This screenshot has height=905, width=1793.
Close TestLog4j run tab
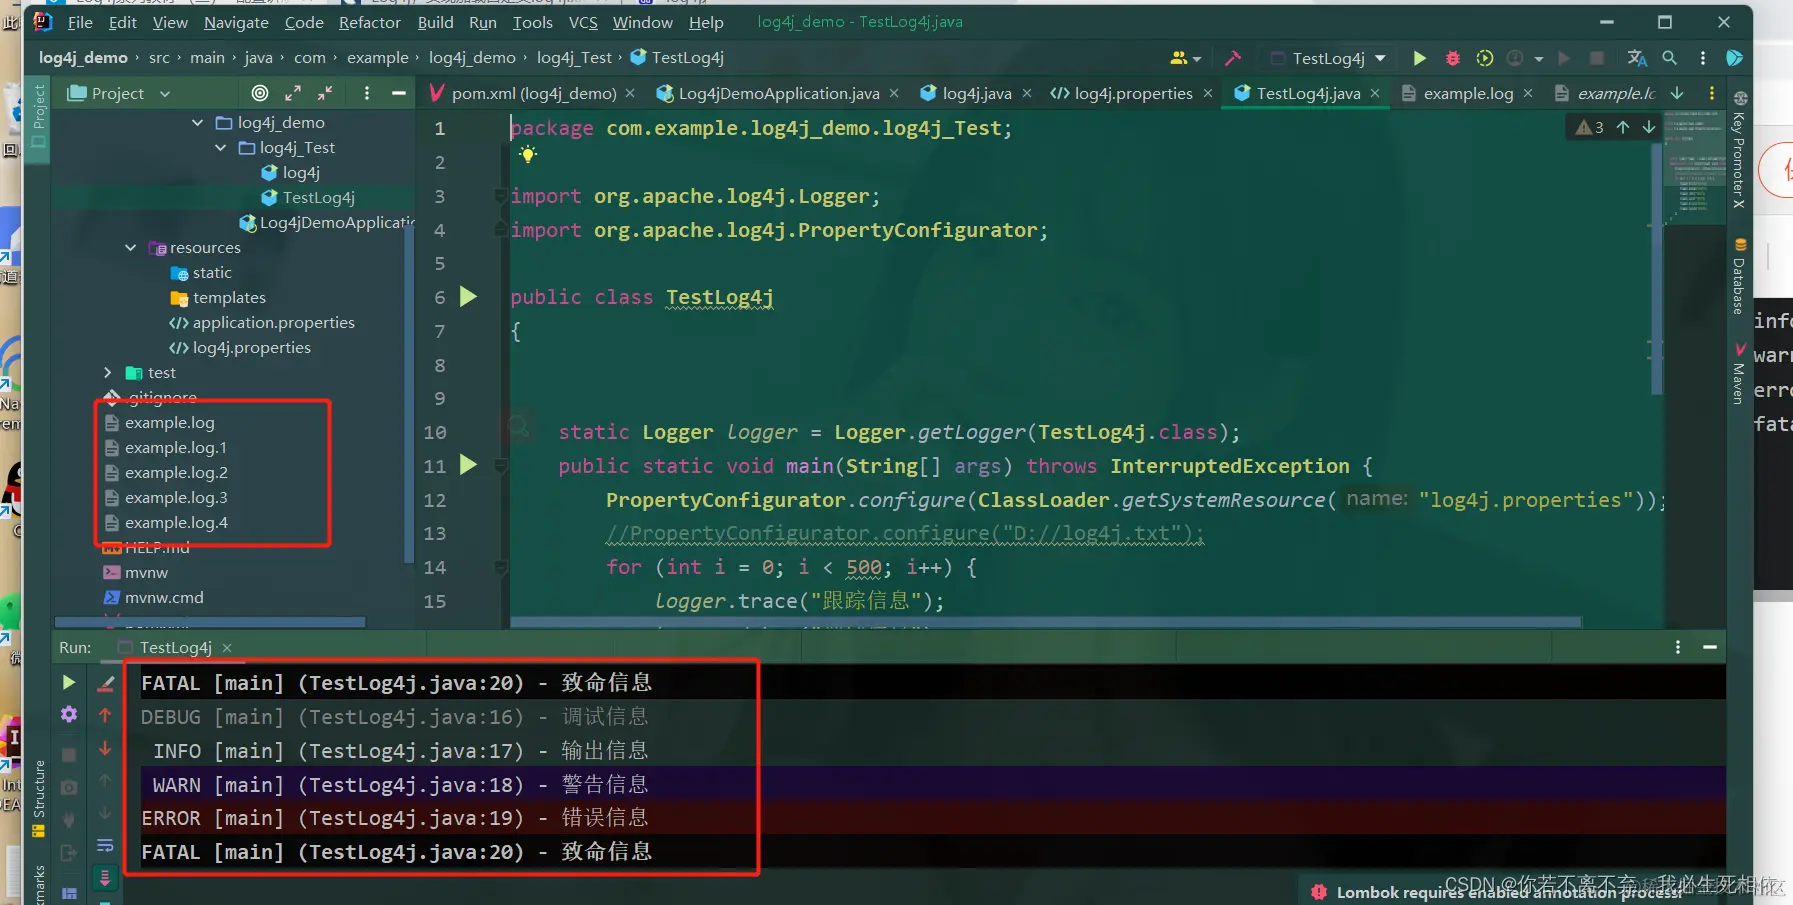[x=227, y=648]
